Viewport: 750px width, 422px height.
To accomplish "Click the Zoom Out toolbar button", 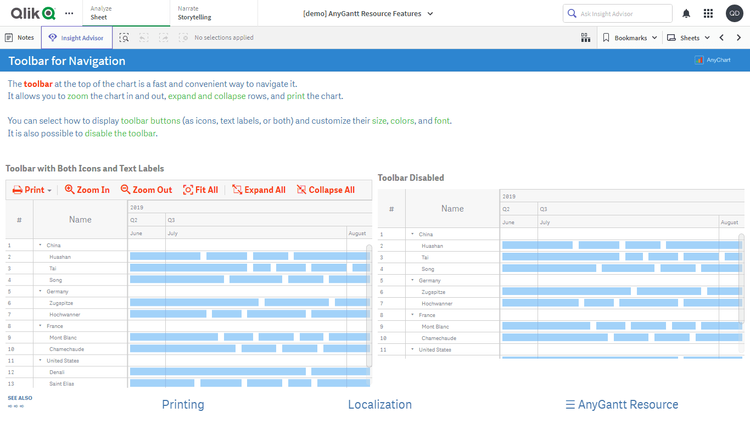I will point(146,190).
